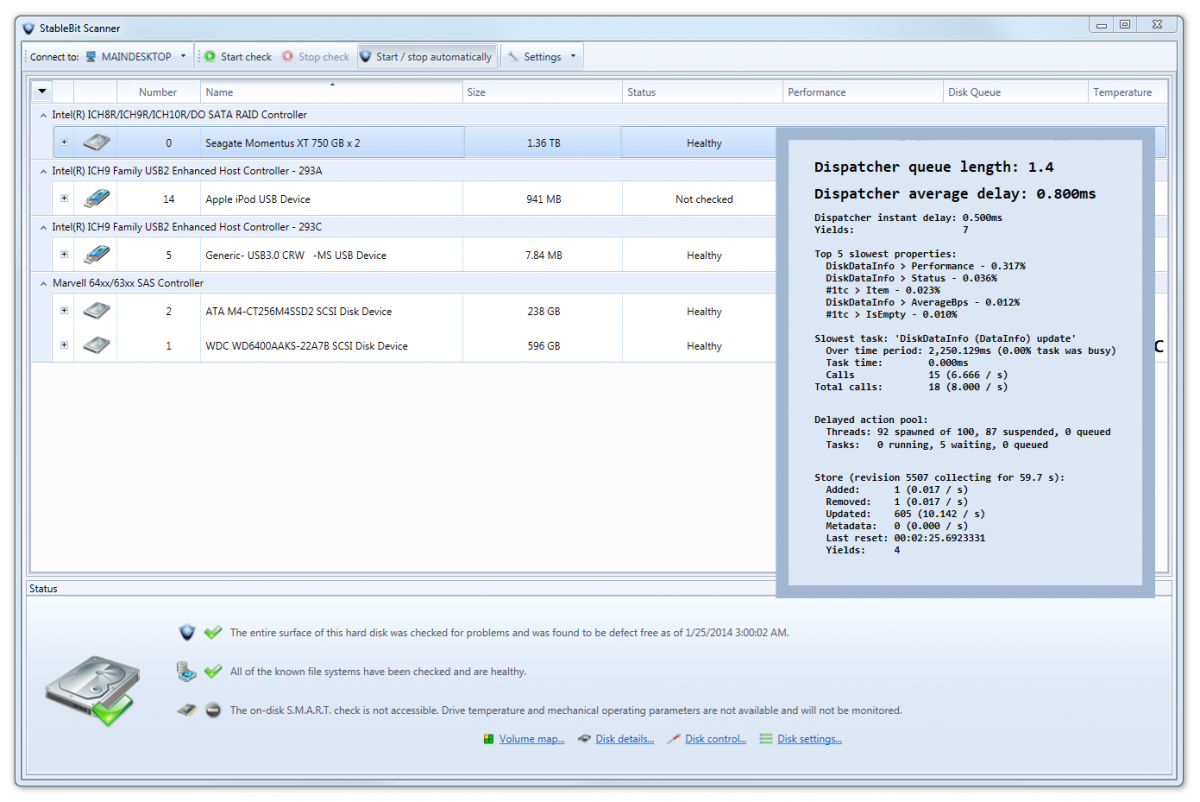Click the Disk details icon

coord(585,739)
